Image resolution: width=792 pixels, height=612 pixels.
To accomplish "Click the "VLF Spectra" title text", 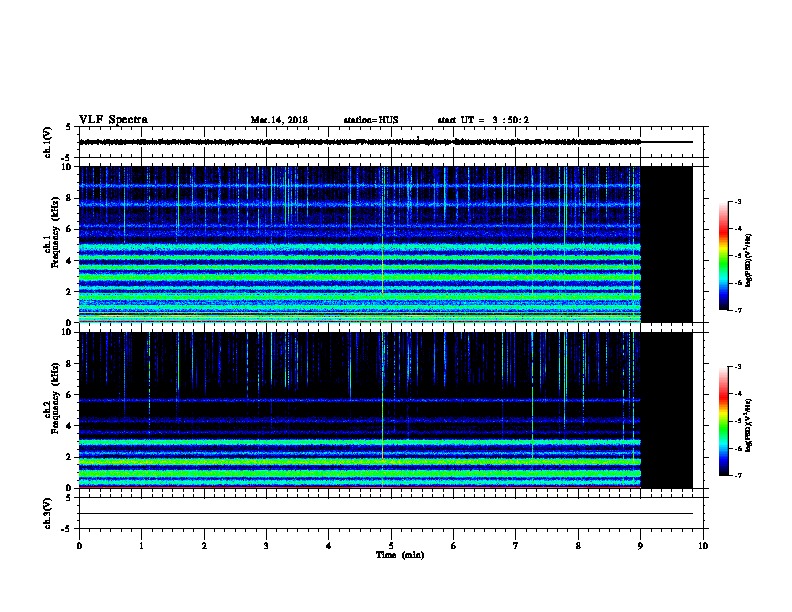I will [x=113, y=119].
